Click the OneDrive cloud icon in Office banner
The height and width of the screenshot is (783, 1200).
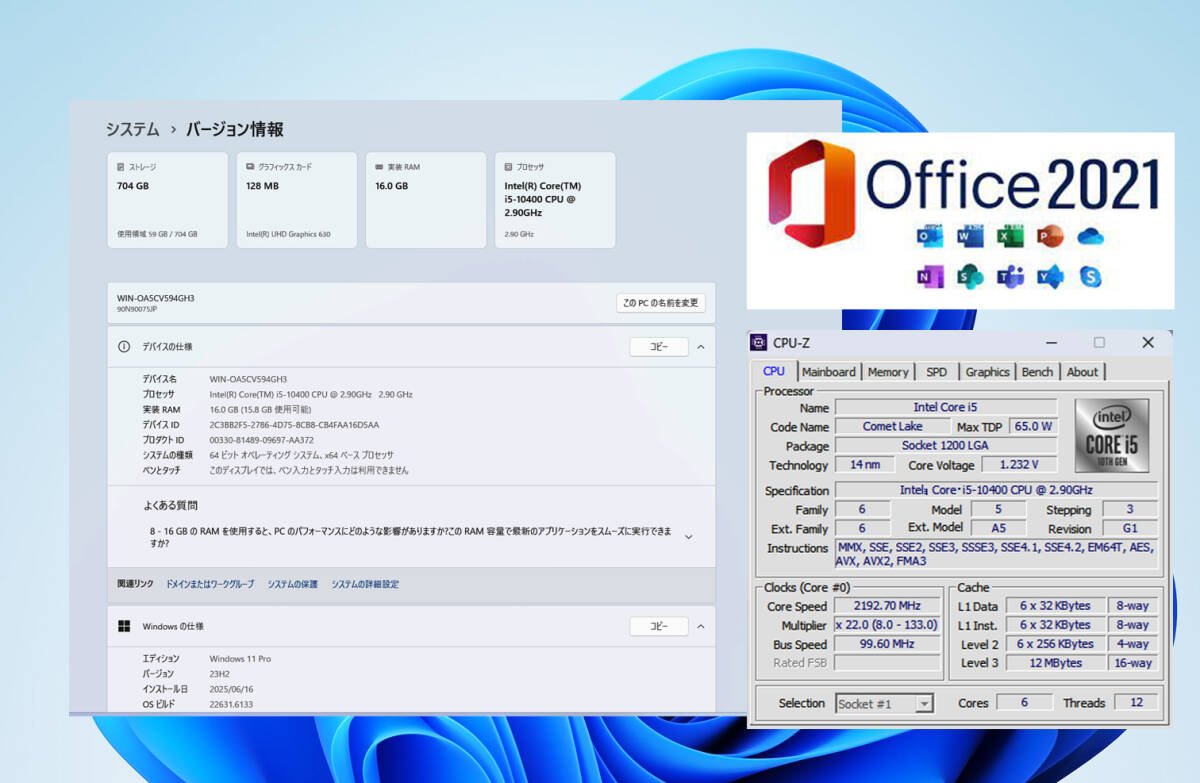pos(1090,237)
